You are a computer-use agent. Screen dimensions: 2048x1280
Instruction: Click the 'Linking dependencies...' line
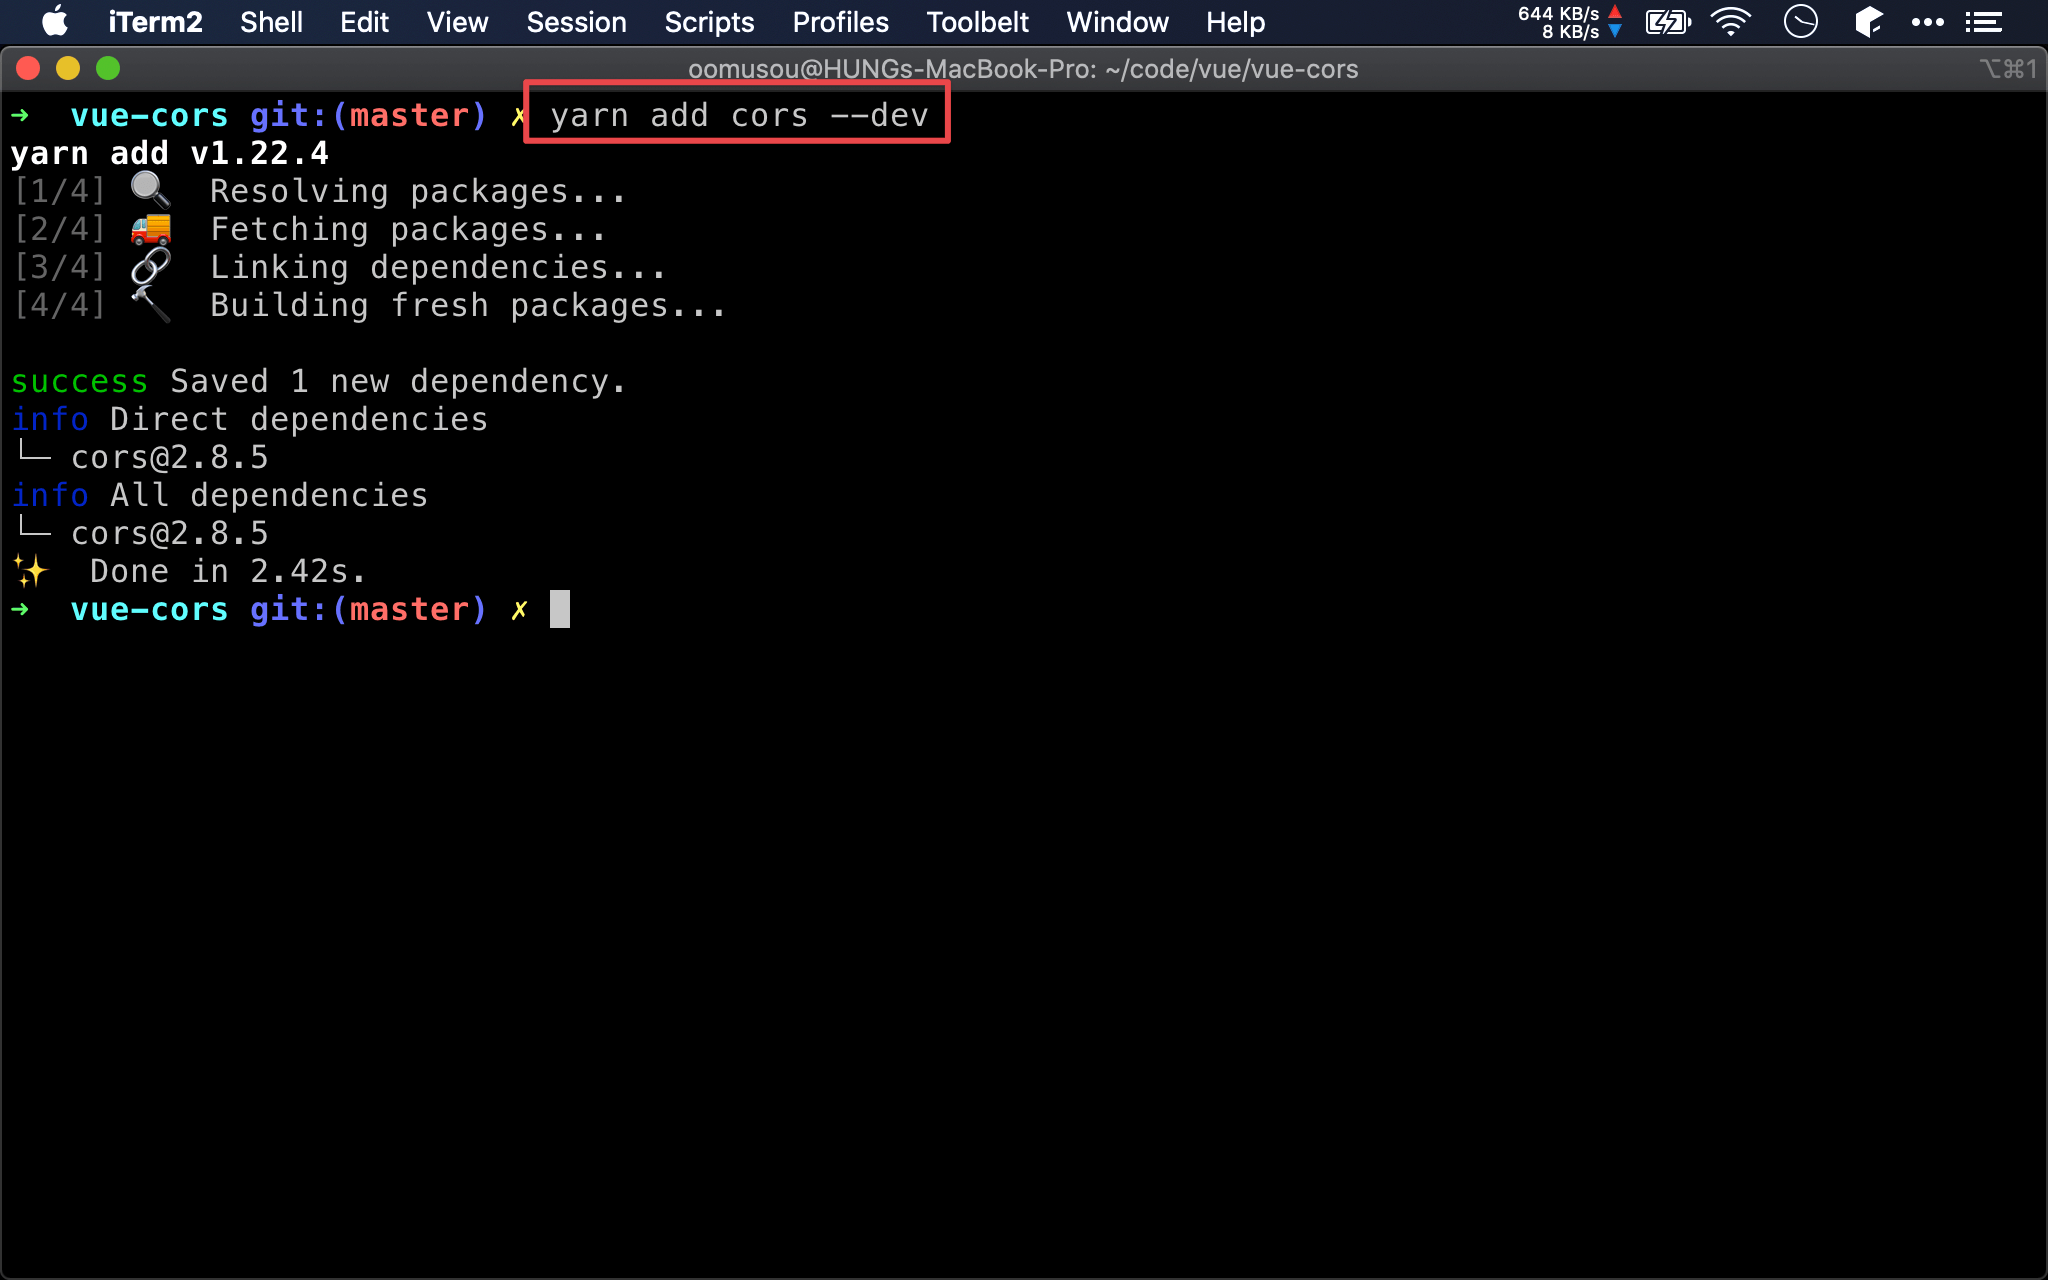click(438, 267)
